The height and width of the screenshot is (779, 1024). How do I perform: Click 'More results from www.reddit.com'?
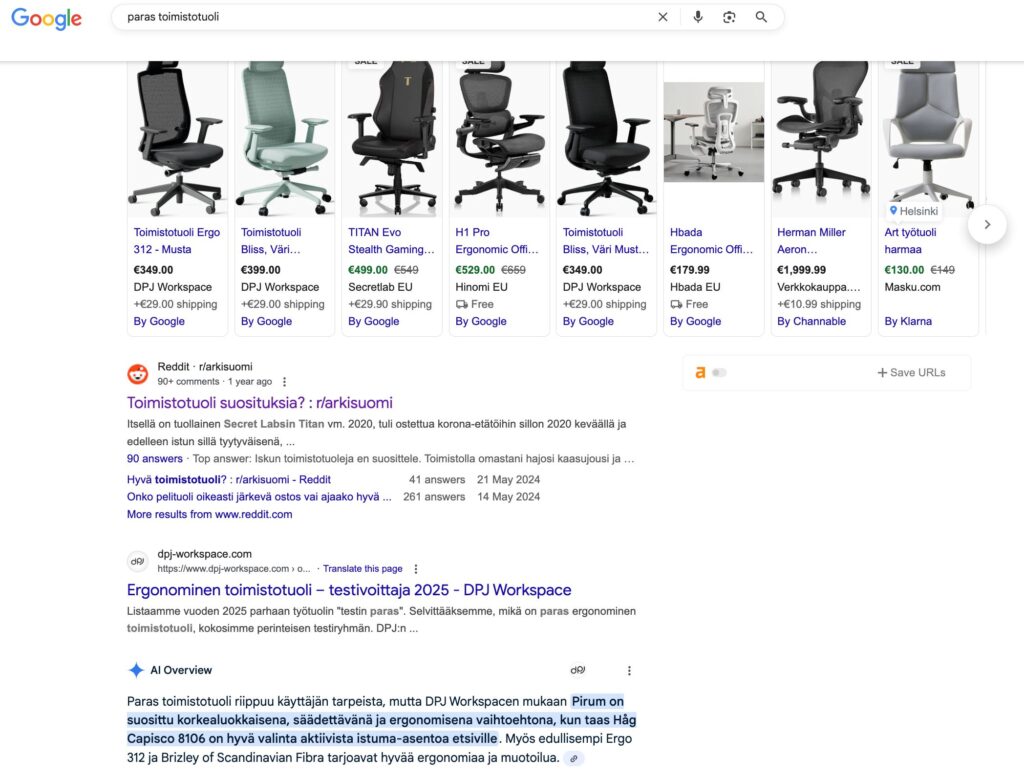[x=209, y=514]
